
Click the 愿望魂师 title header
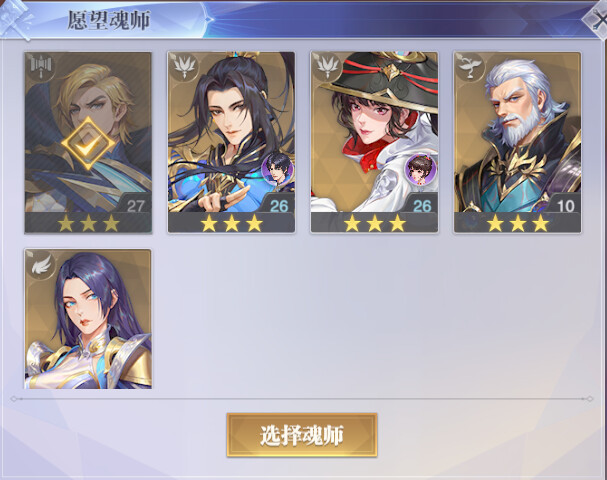pos(109,20)
